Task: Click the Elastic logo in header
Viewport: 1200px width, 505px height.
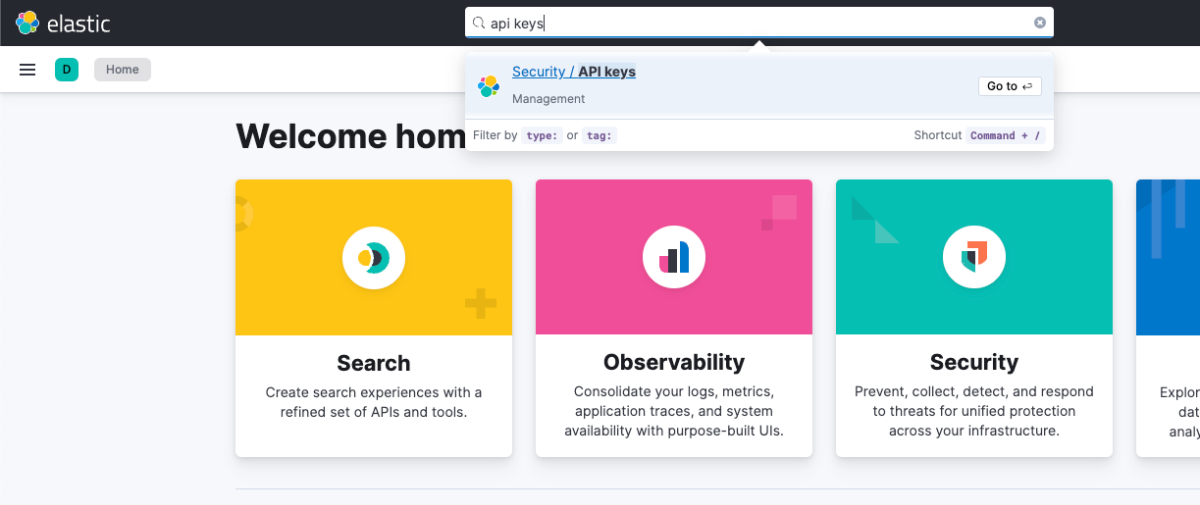Action: coord(62,23)
